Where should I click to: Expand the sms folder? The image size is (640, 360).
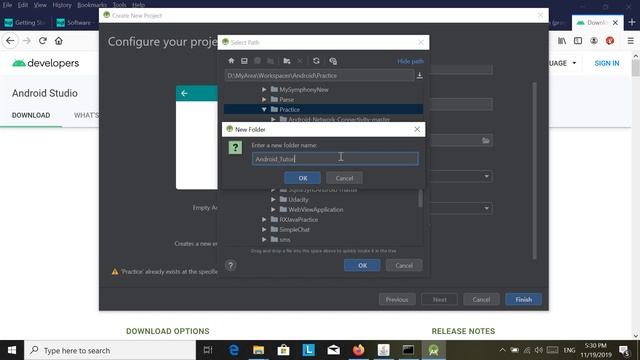[x=264, y=239]
